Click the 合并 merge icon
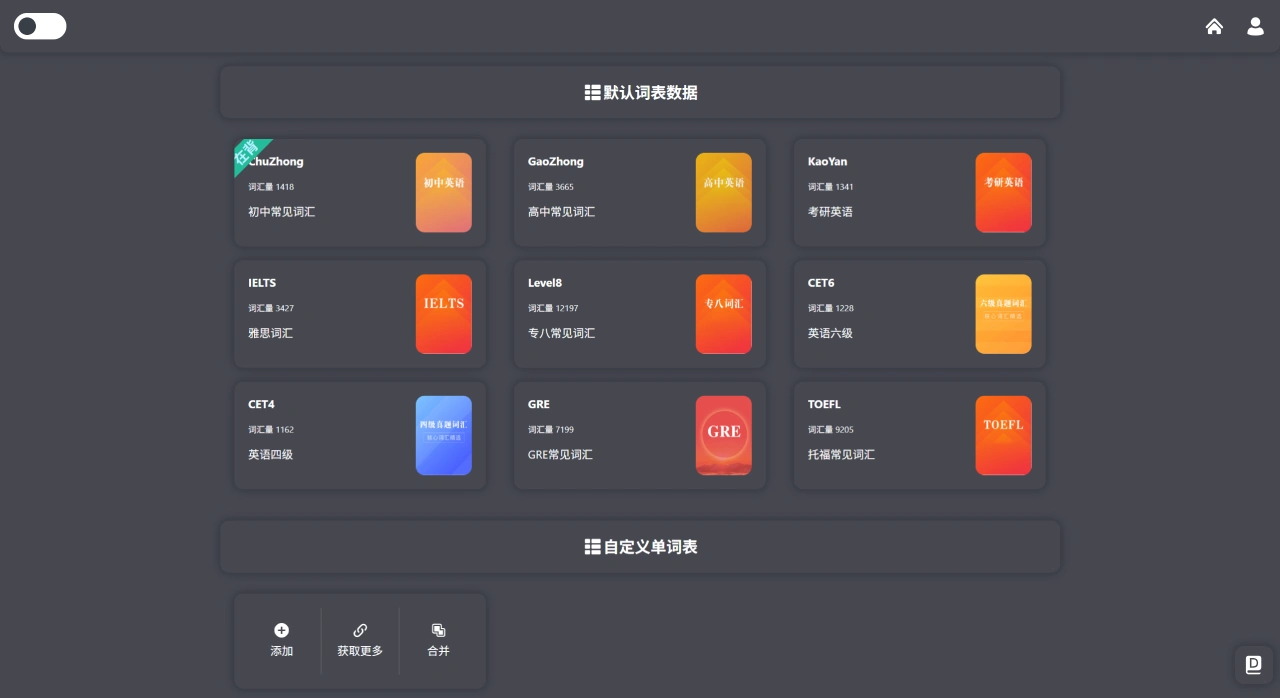Screen dimensions: 1280x698 coord(438,630)
